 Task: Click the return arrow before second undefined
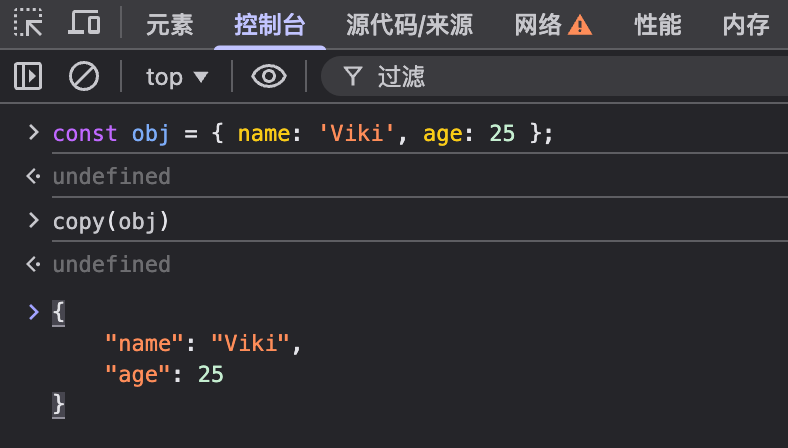click(33, 265)
